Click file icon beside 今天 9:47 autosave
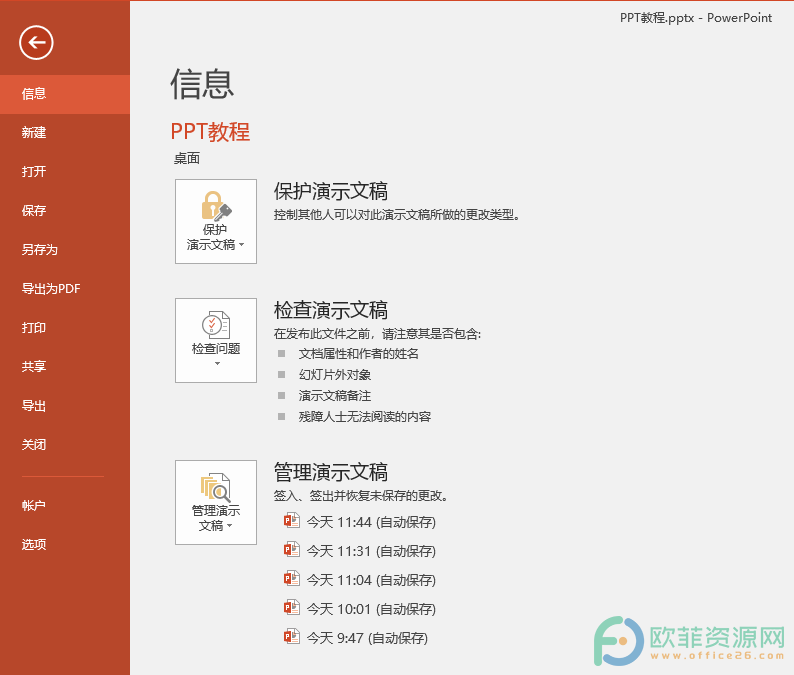This screenshot has width=794, height=675. [292, 637]
